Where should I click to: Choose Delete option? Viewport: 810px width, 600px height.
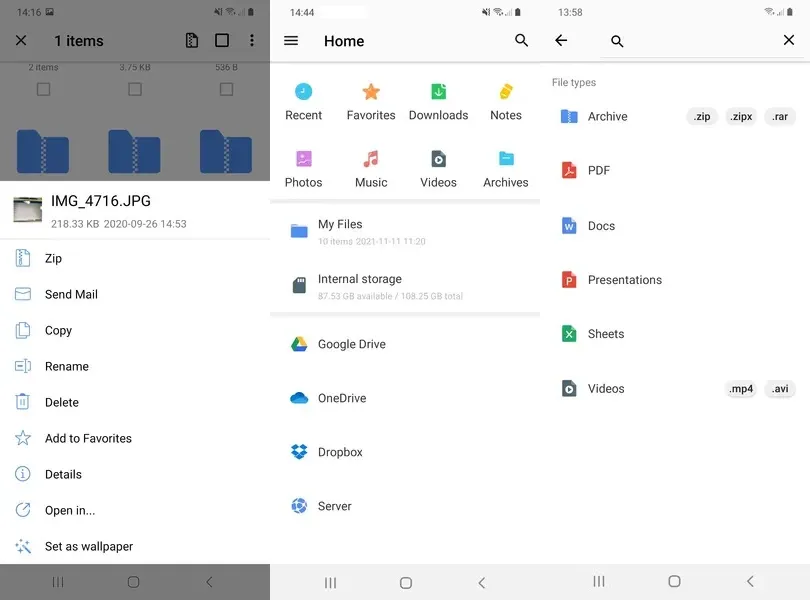[x=135, y=402]
